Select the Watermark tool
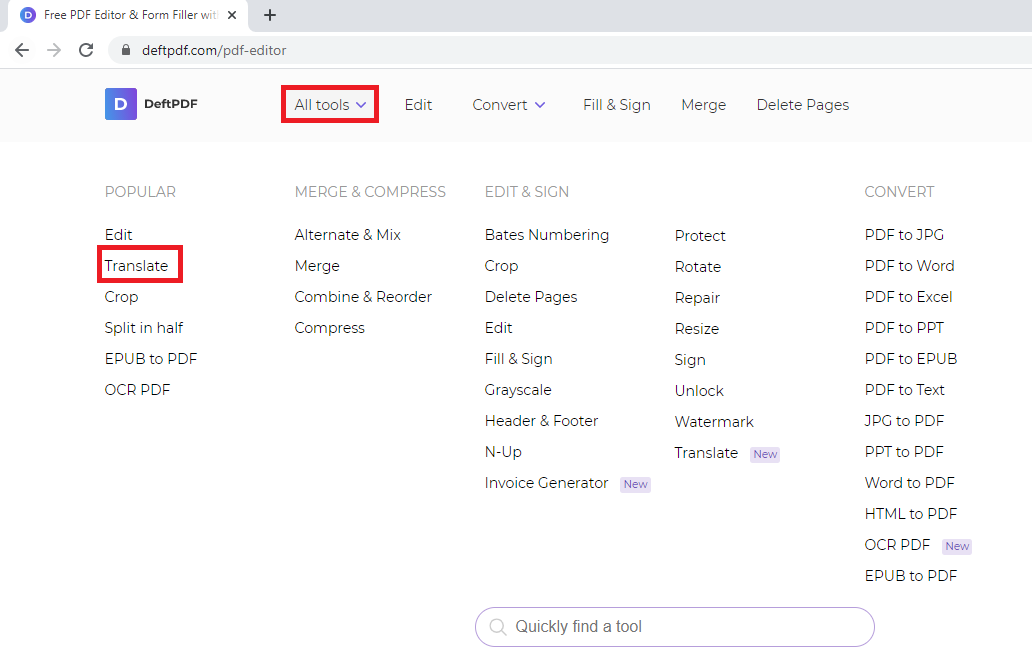This screenshot has height=672, width=1032. point(714,422)
